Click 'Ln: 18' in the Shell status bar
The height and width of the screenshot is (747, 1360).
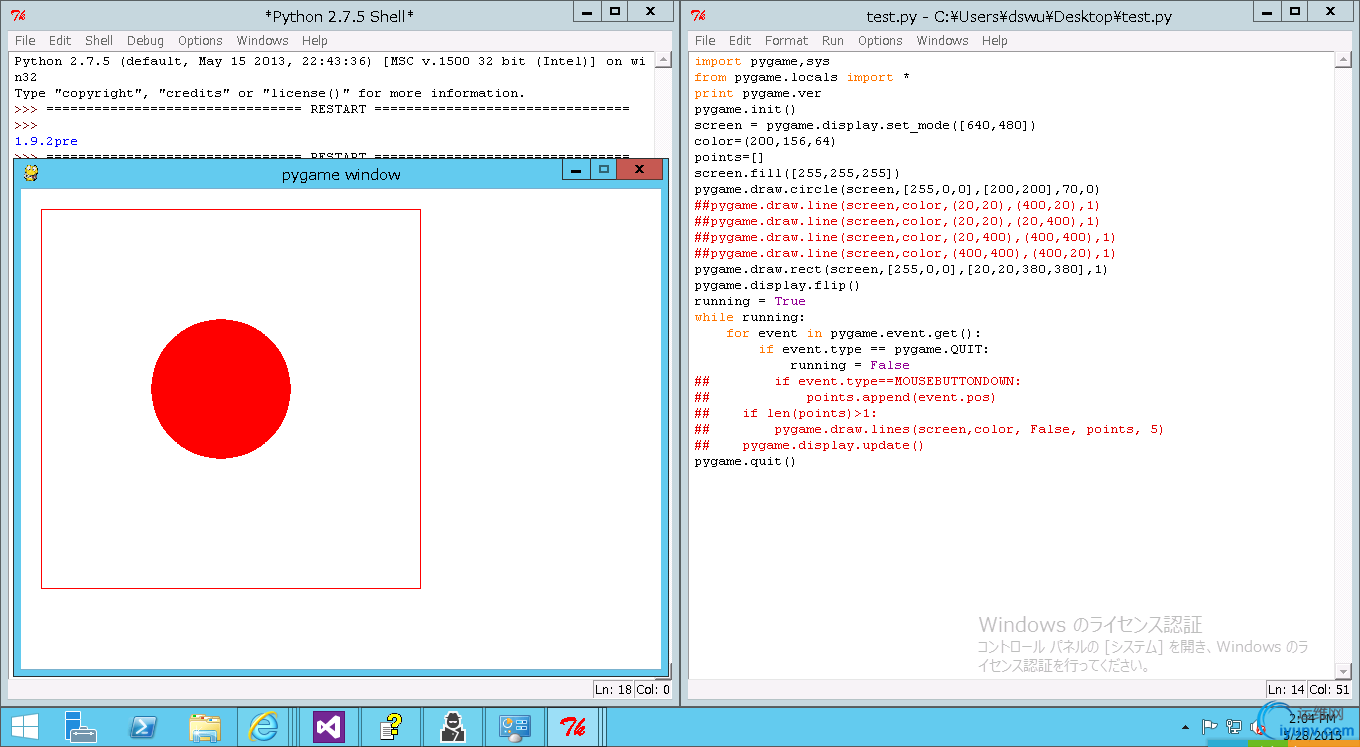click(612, 689)
